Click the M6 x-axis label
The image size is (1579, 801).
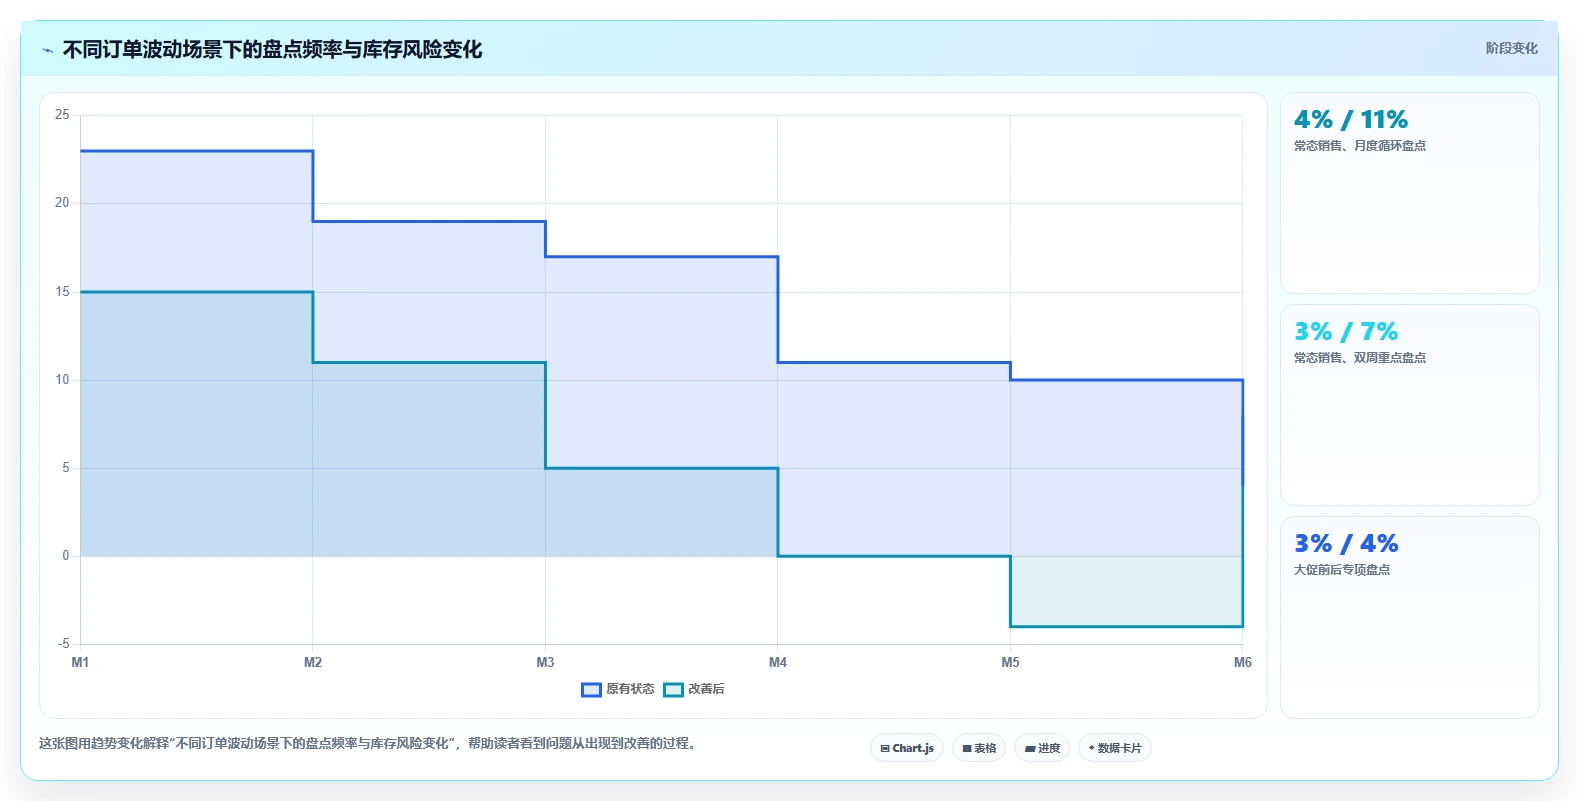pos(1243,662)
